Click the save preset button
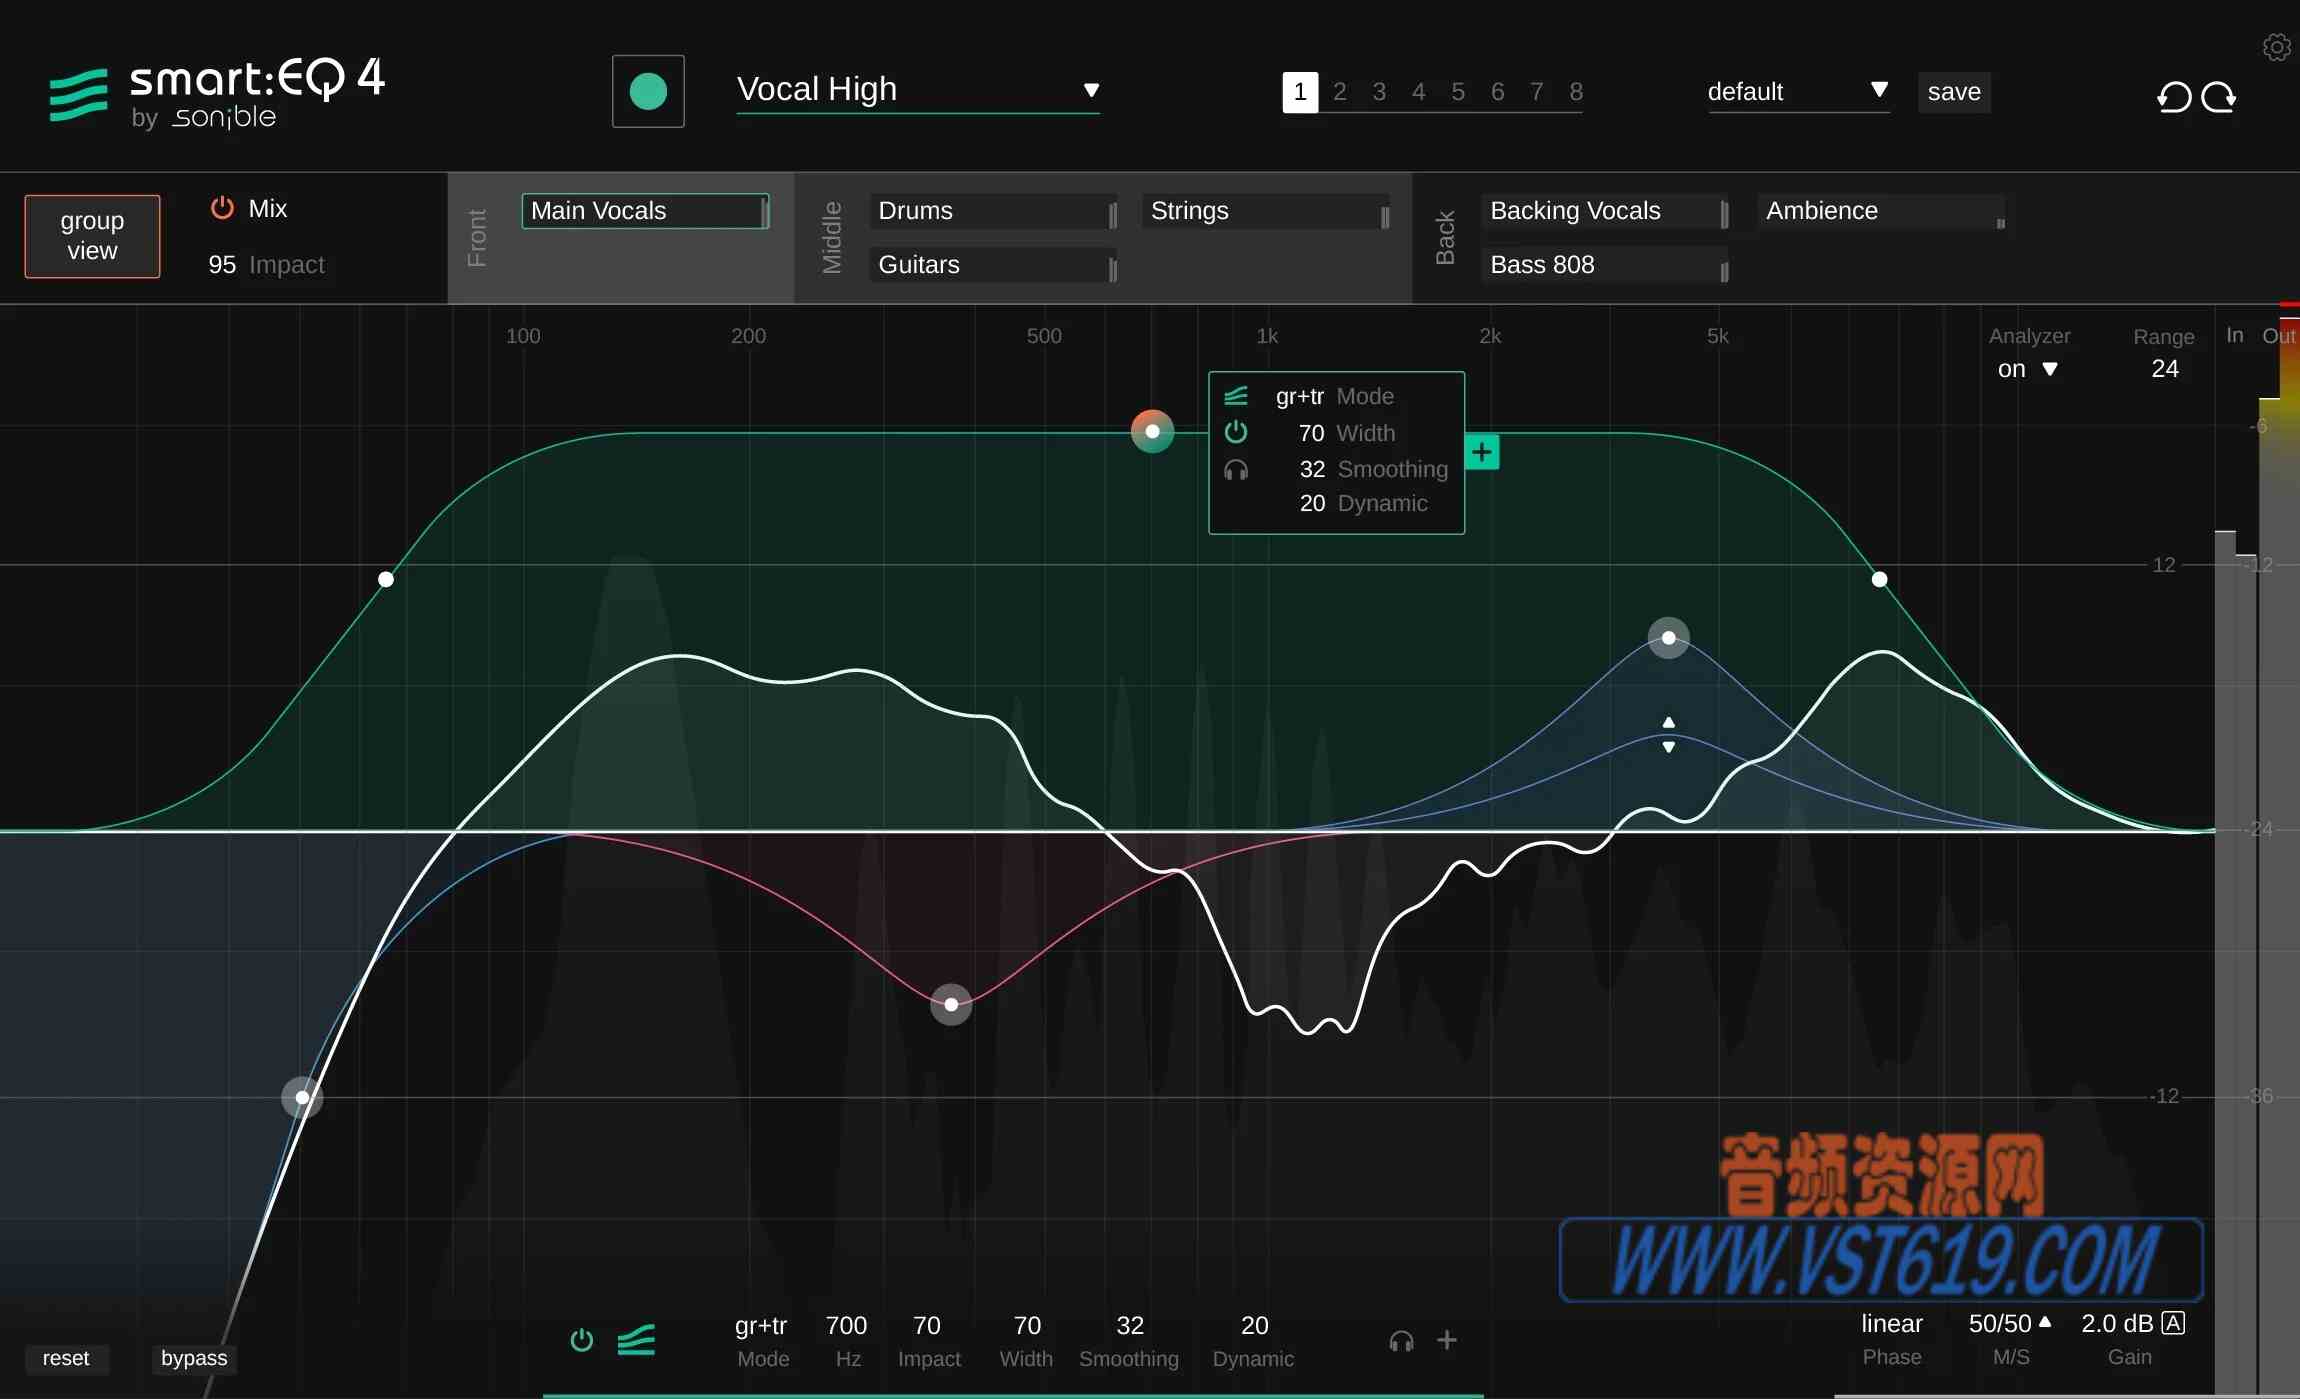Viewport: 2300px width, 1399px height. 1954,92
